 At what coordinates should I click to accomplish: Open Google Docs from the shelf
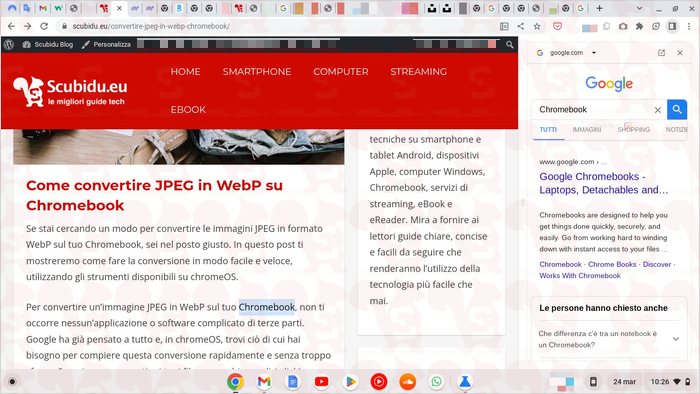click(x=293, y=382)
